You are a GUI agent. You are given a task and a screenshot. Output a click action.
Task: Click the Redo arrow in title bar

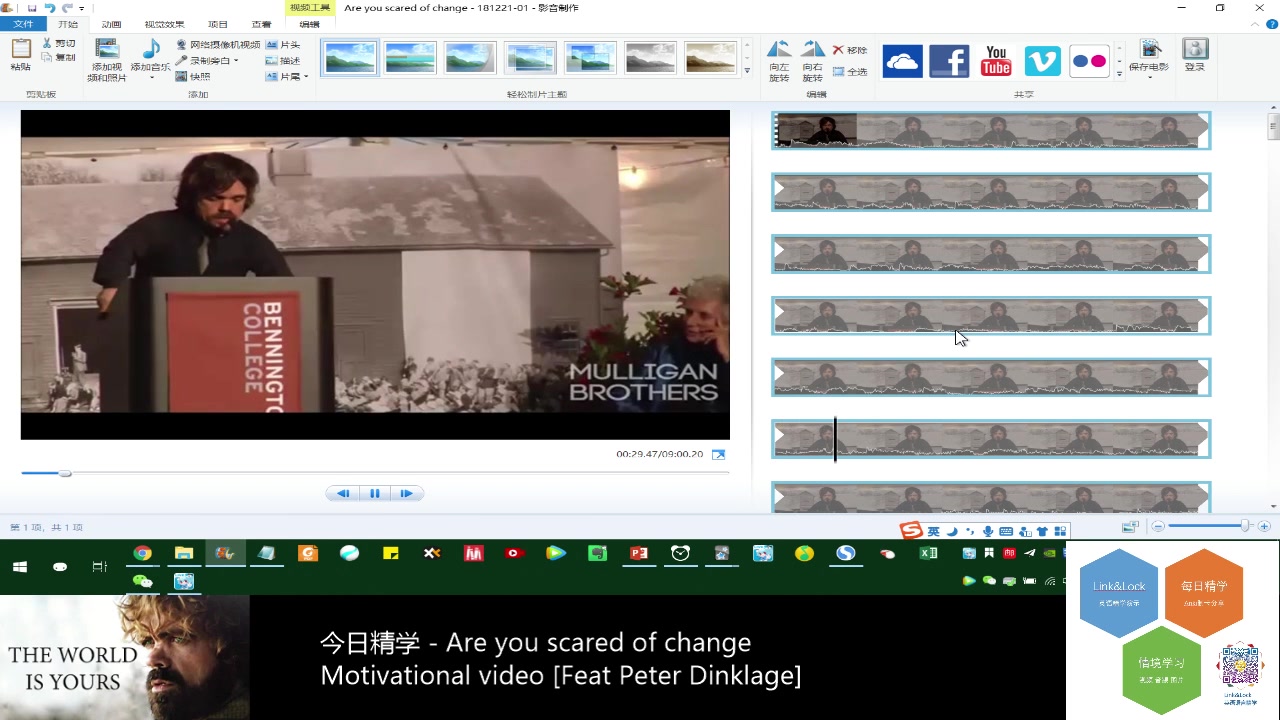pos(67,8)
